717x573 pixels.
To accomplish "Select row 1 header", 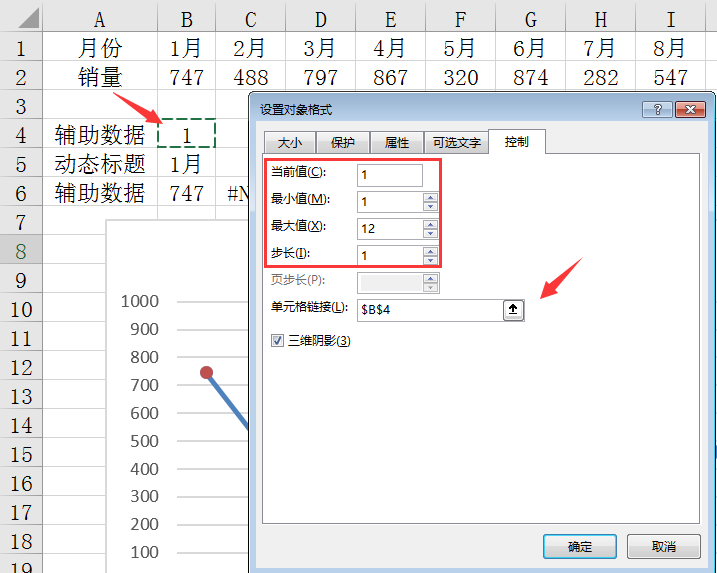I will [x=21, y=47].
